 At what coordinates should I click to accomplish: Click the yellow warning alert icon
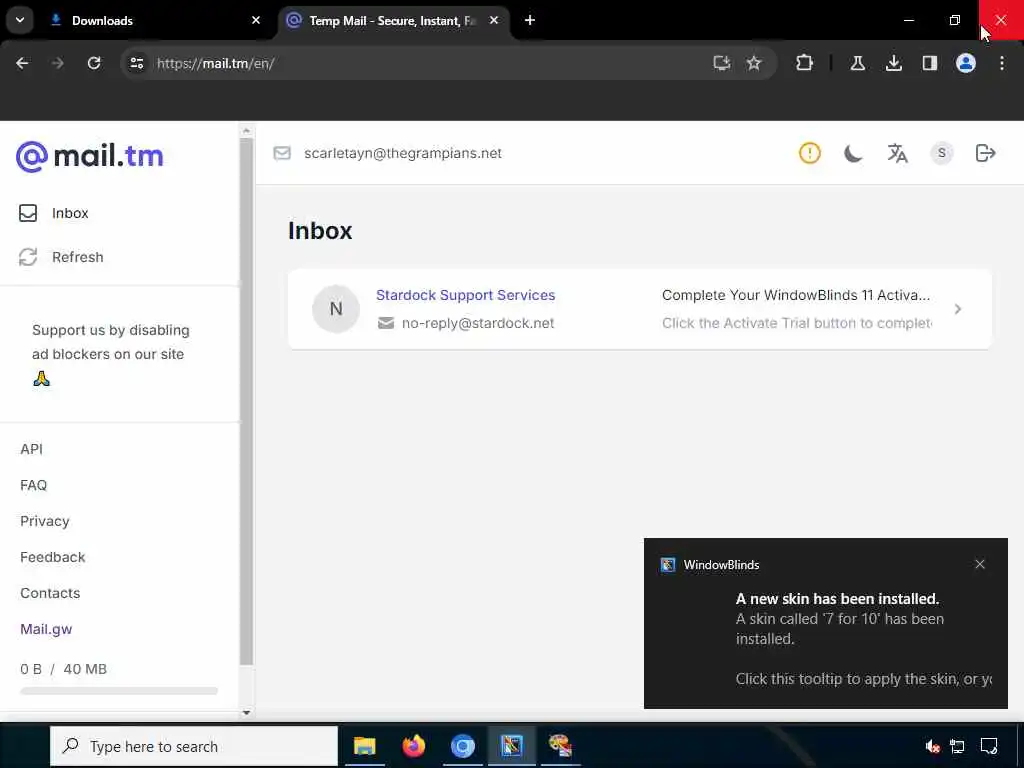click(809, 153)
